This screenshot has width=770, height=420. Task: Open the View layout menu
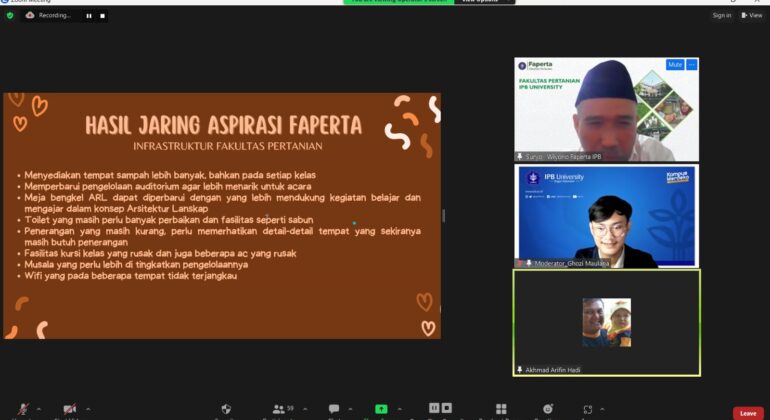coord(752,16)
